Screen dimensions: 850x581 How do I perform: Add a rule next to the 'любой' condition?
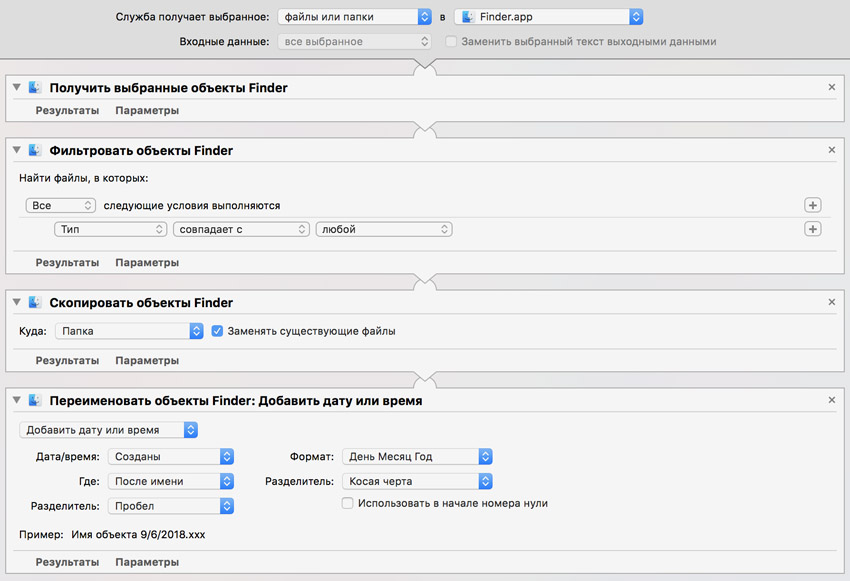coord(813,229)
